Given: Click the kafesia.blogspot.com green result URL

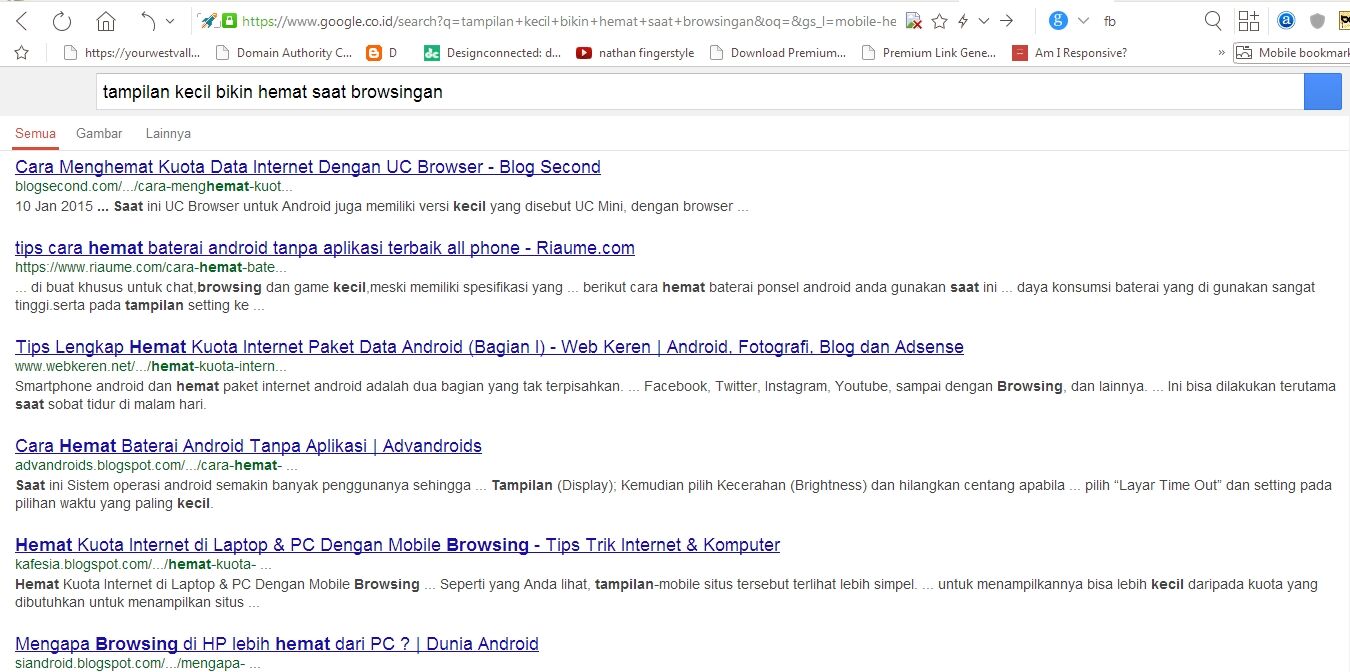Looking at the screenshot, I should pyautogui.click(x=144, y=565).
